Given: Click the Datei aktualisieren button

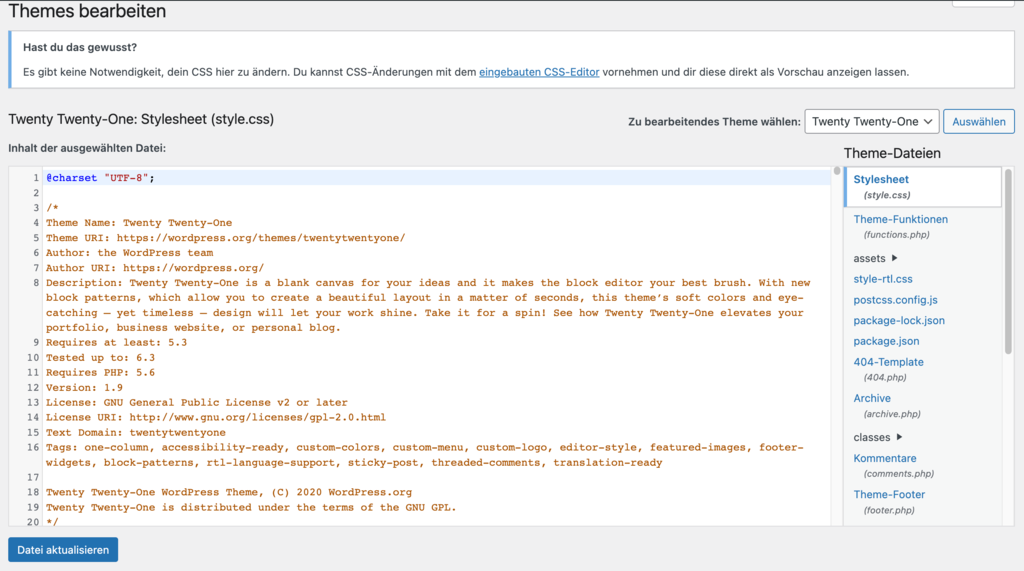Looking at the screenshot, I should point(63,550).
